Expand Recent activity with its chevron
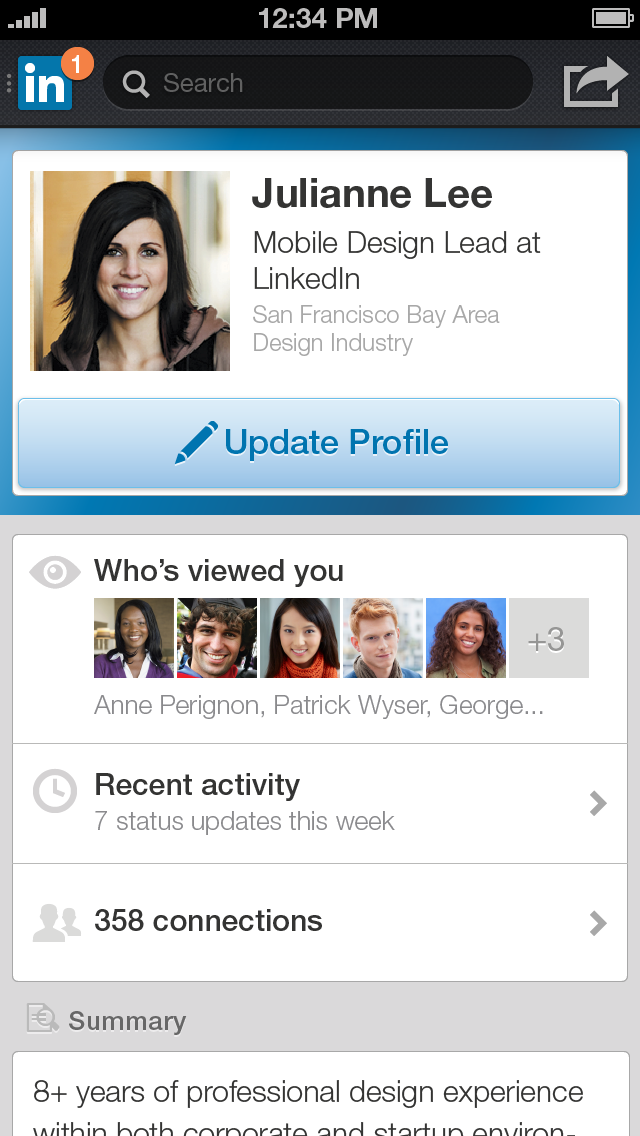Screen dimensions: 640x1136 pos(598,803)
